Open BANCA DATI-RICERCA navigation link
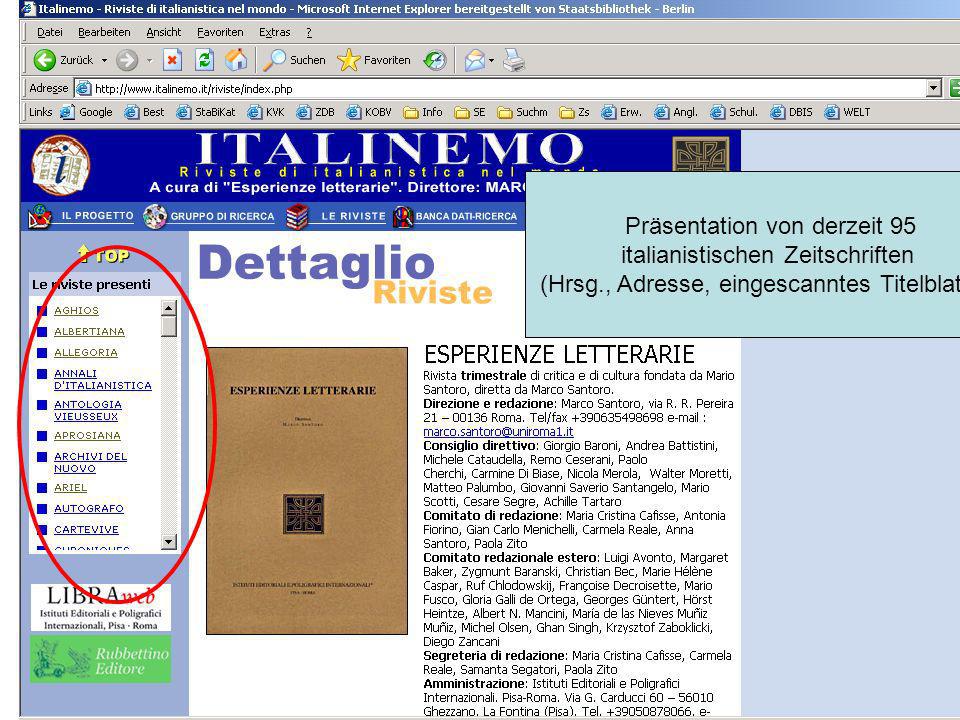This screenshot has width=960, height=720. coord(467,216)
